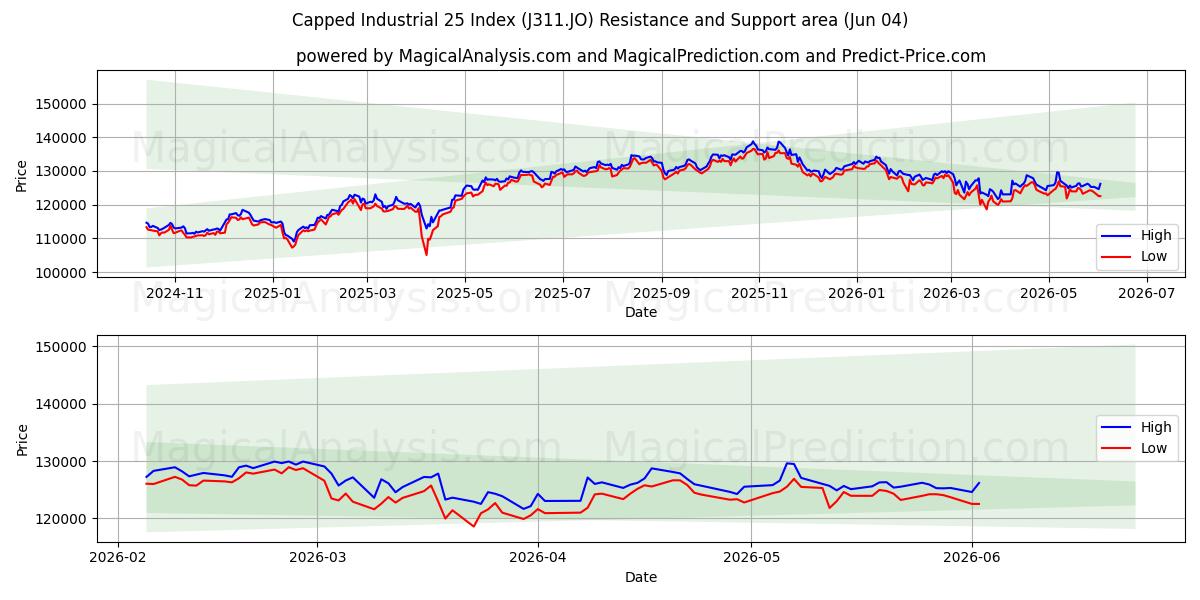Click the '2026-04' tick label on bottom chart
This screenshot has height=600, width=1200.
538,558
